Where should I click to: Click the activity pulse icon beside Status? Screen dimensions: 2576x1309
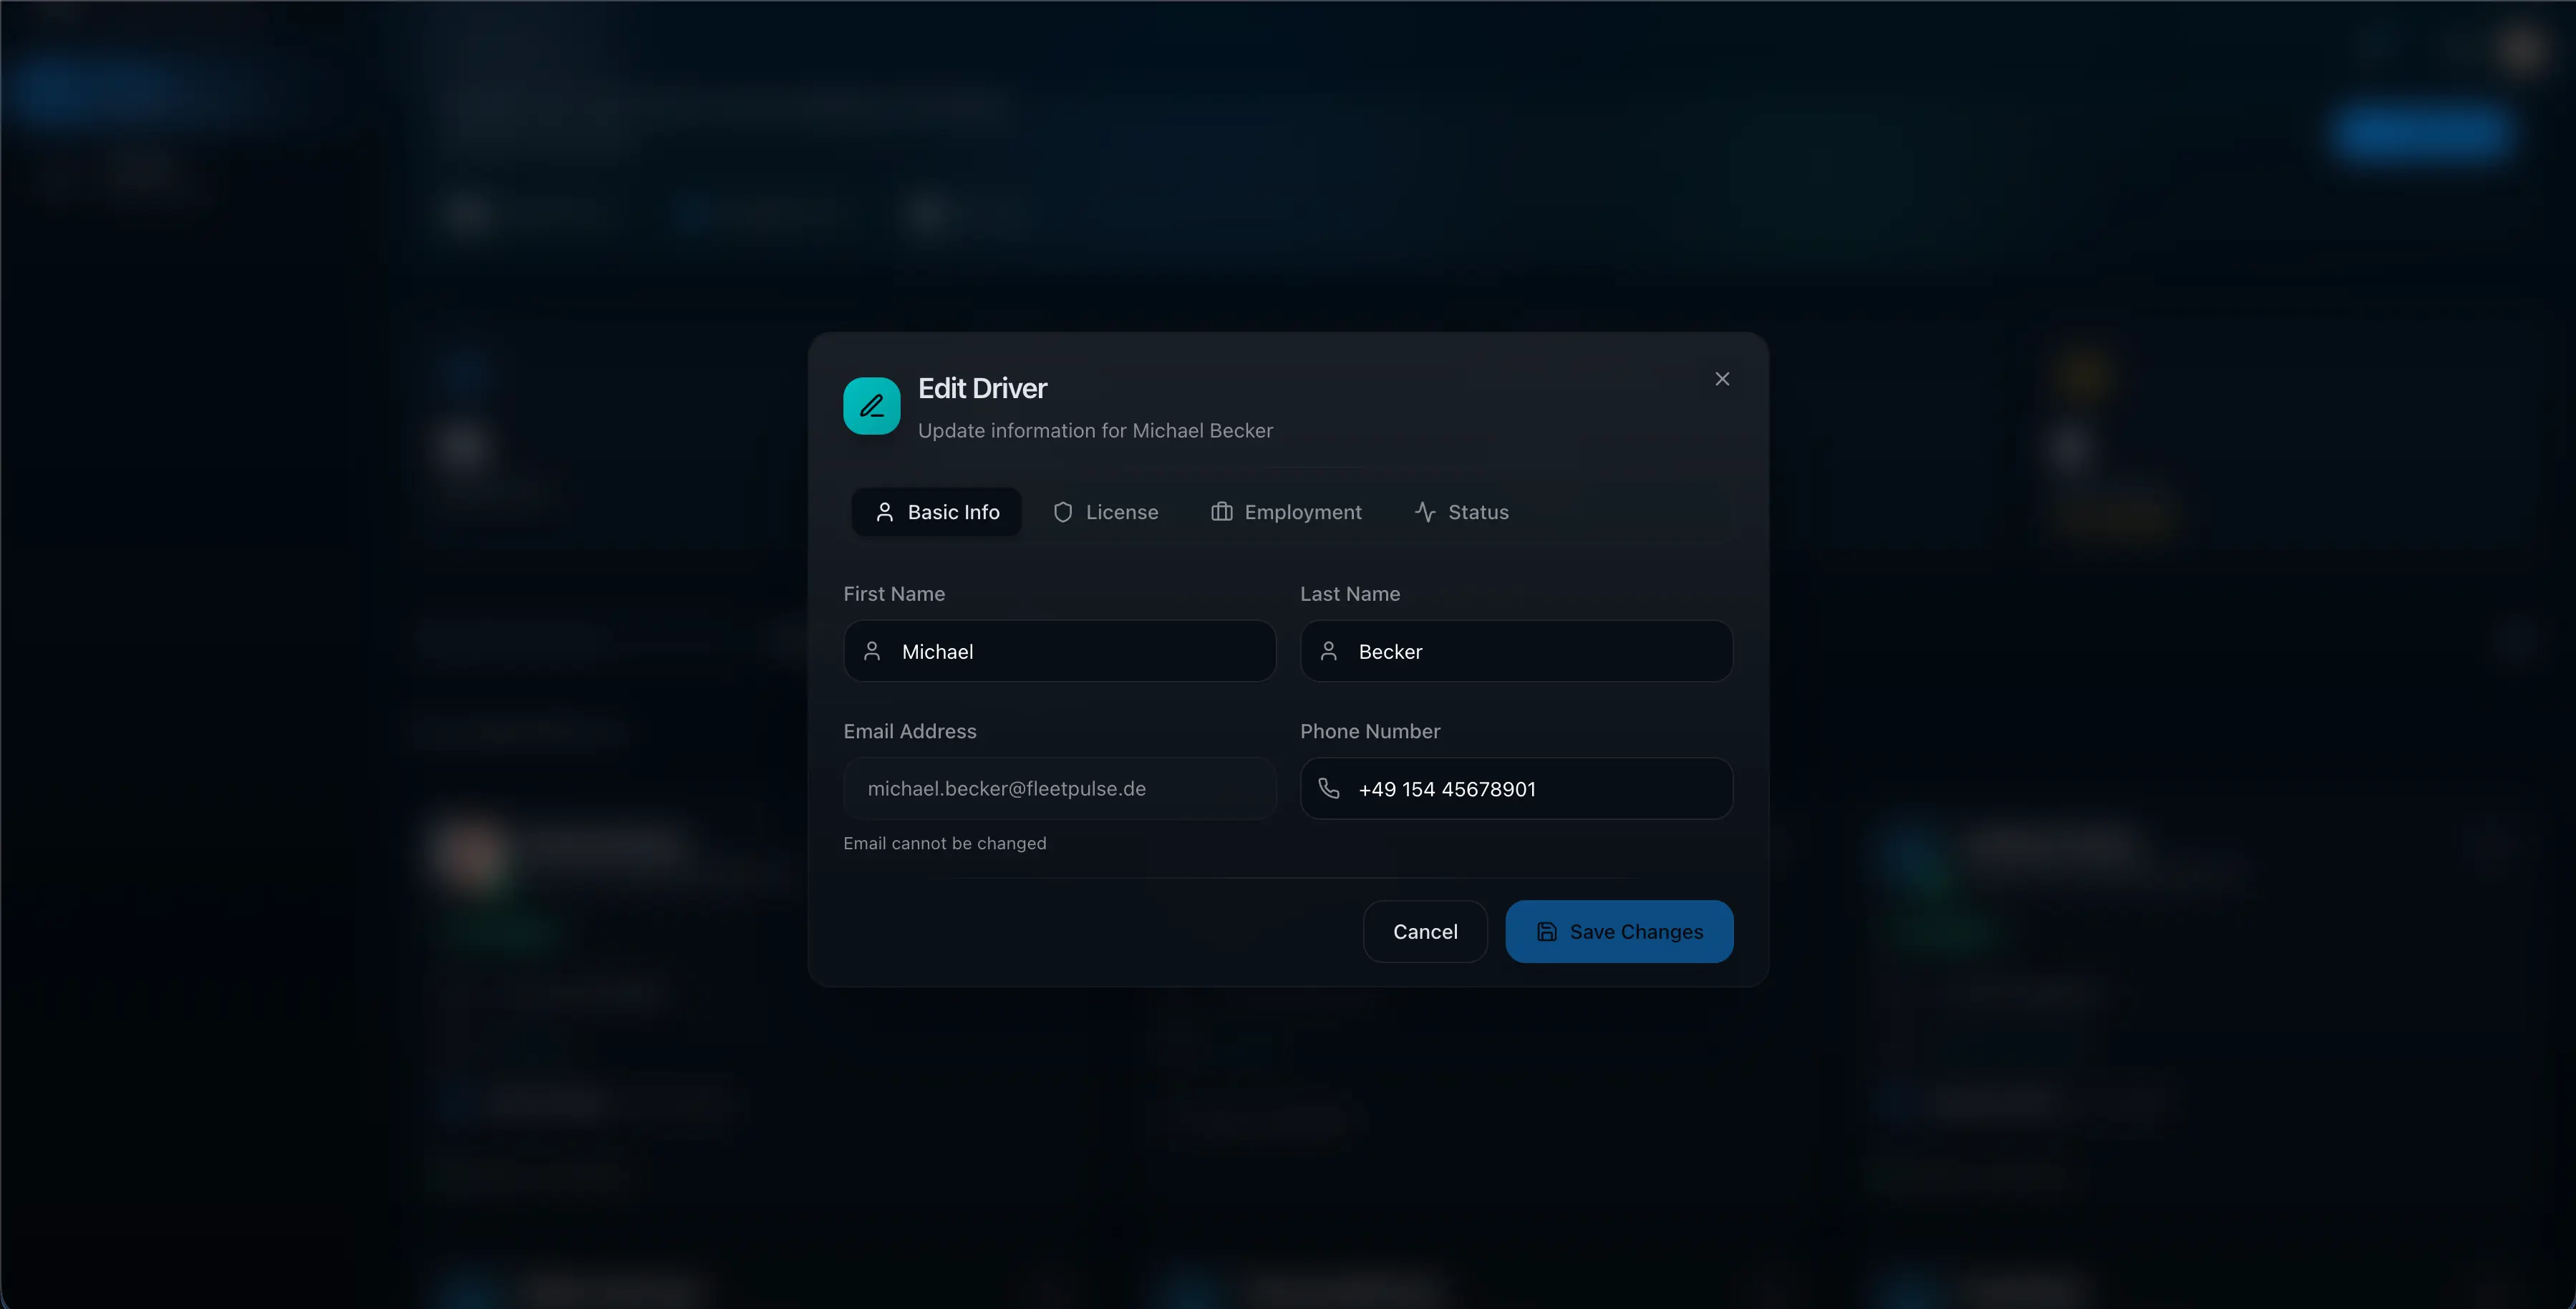pyautogui.click(x=1424, y=512)
